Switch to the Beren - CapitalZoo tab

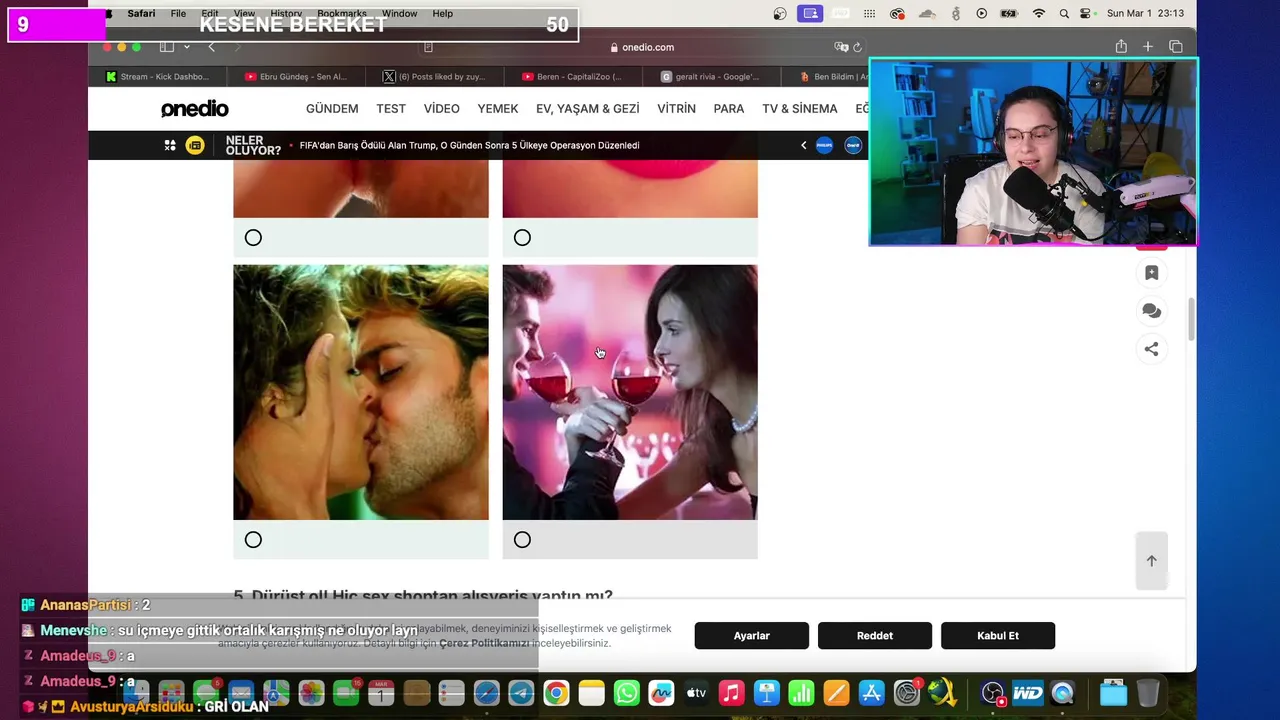pyautogui.click(x=572, y=76)
